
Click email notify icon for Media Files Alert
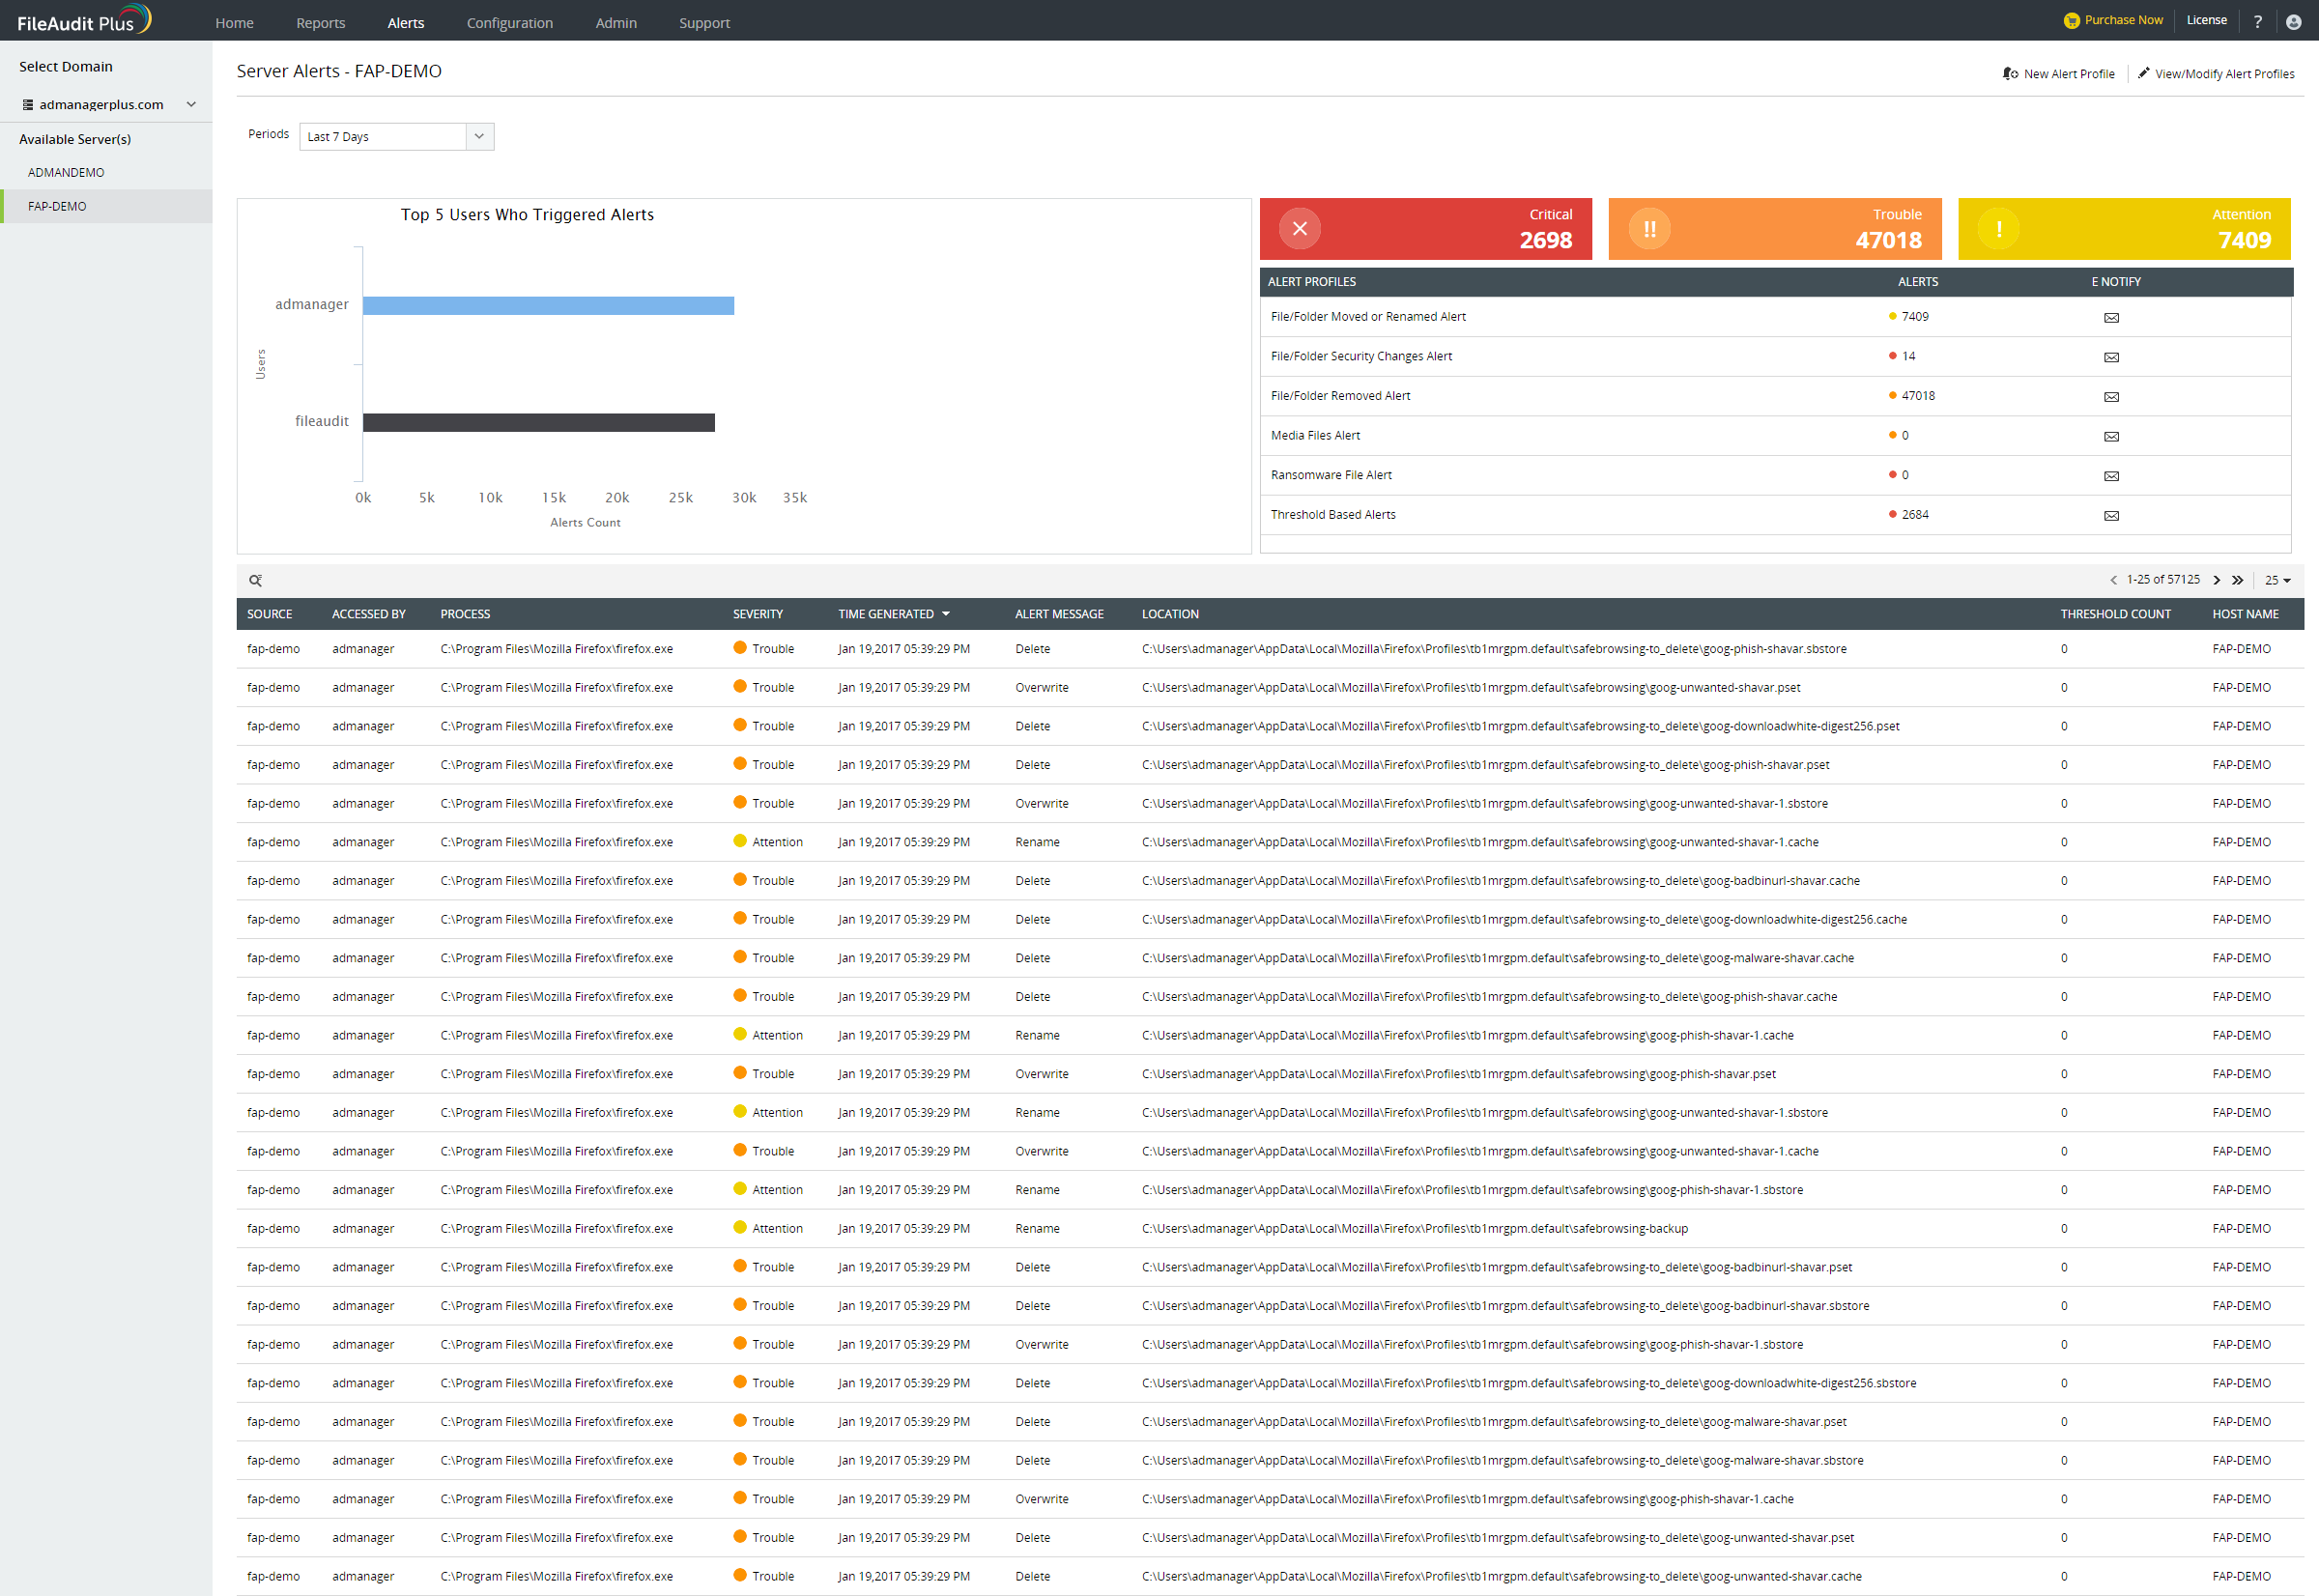click(x=2111, y=436)
